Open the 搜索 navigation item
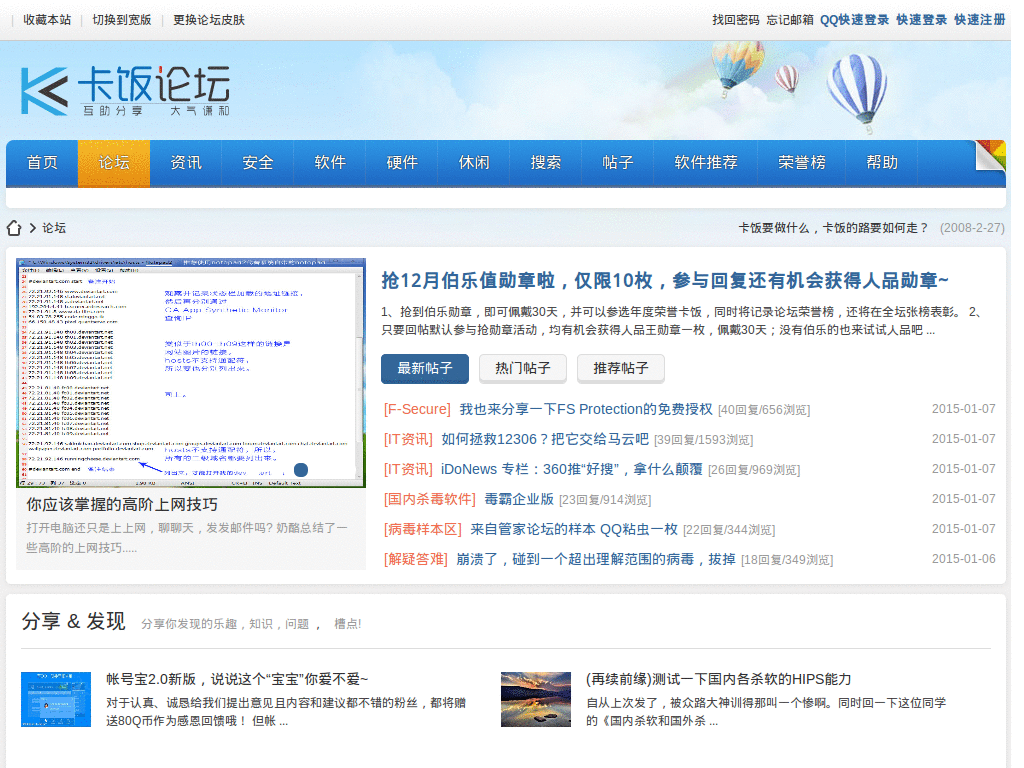Viewport: 1024px width, 768px height. tap(545, 163)
